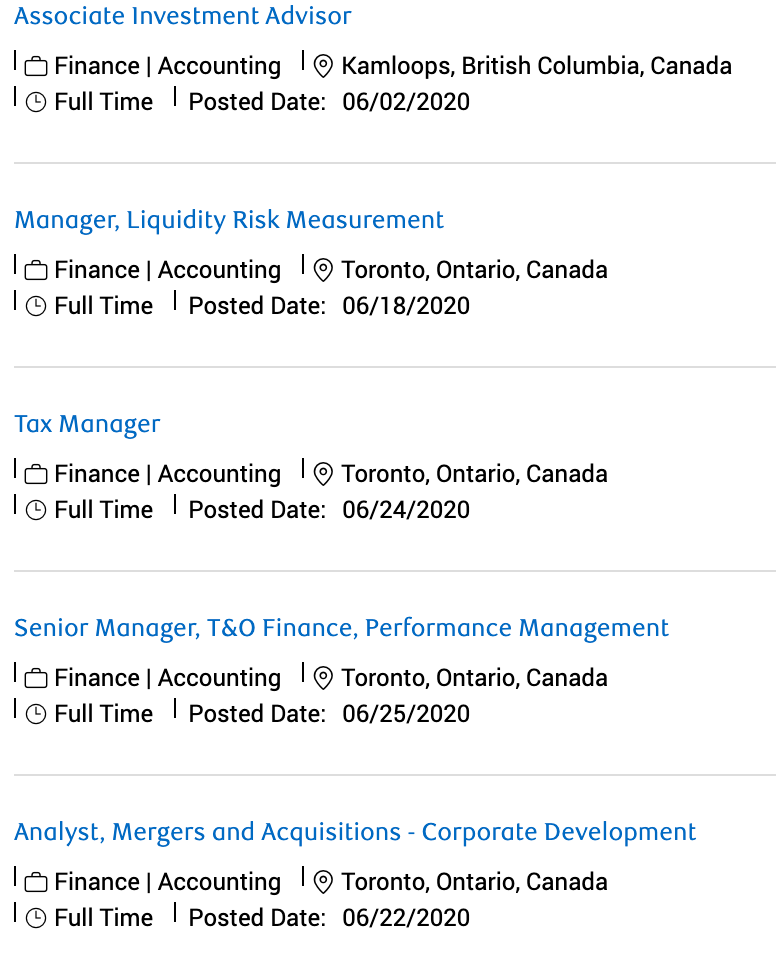Image resolution: width=776 pixels, height=964 pixels.
Task: Open the Manager, Liquidity Risk Measurement posting
Action: 229,220
